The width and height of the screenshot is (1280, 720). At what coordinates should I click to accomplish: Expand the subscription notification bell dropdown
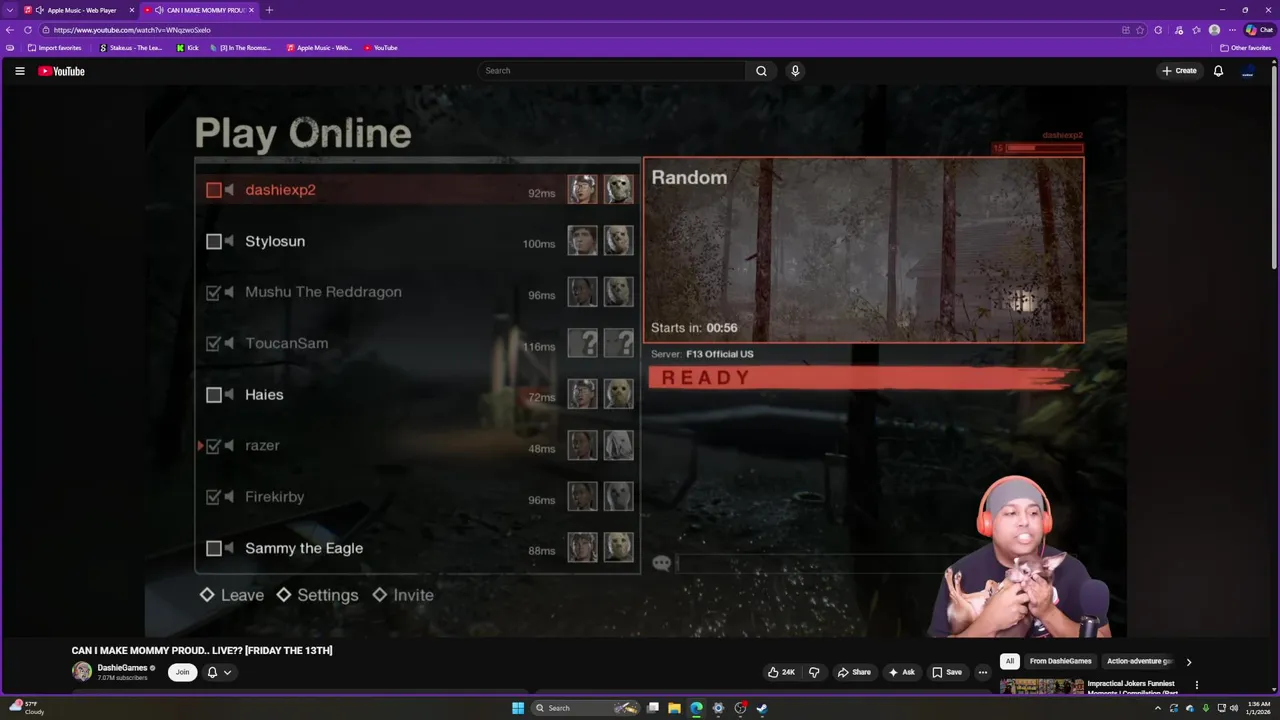click(x=219, y=672)
